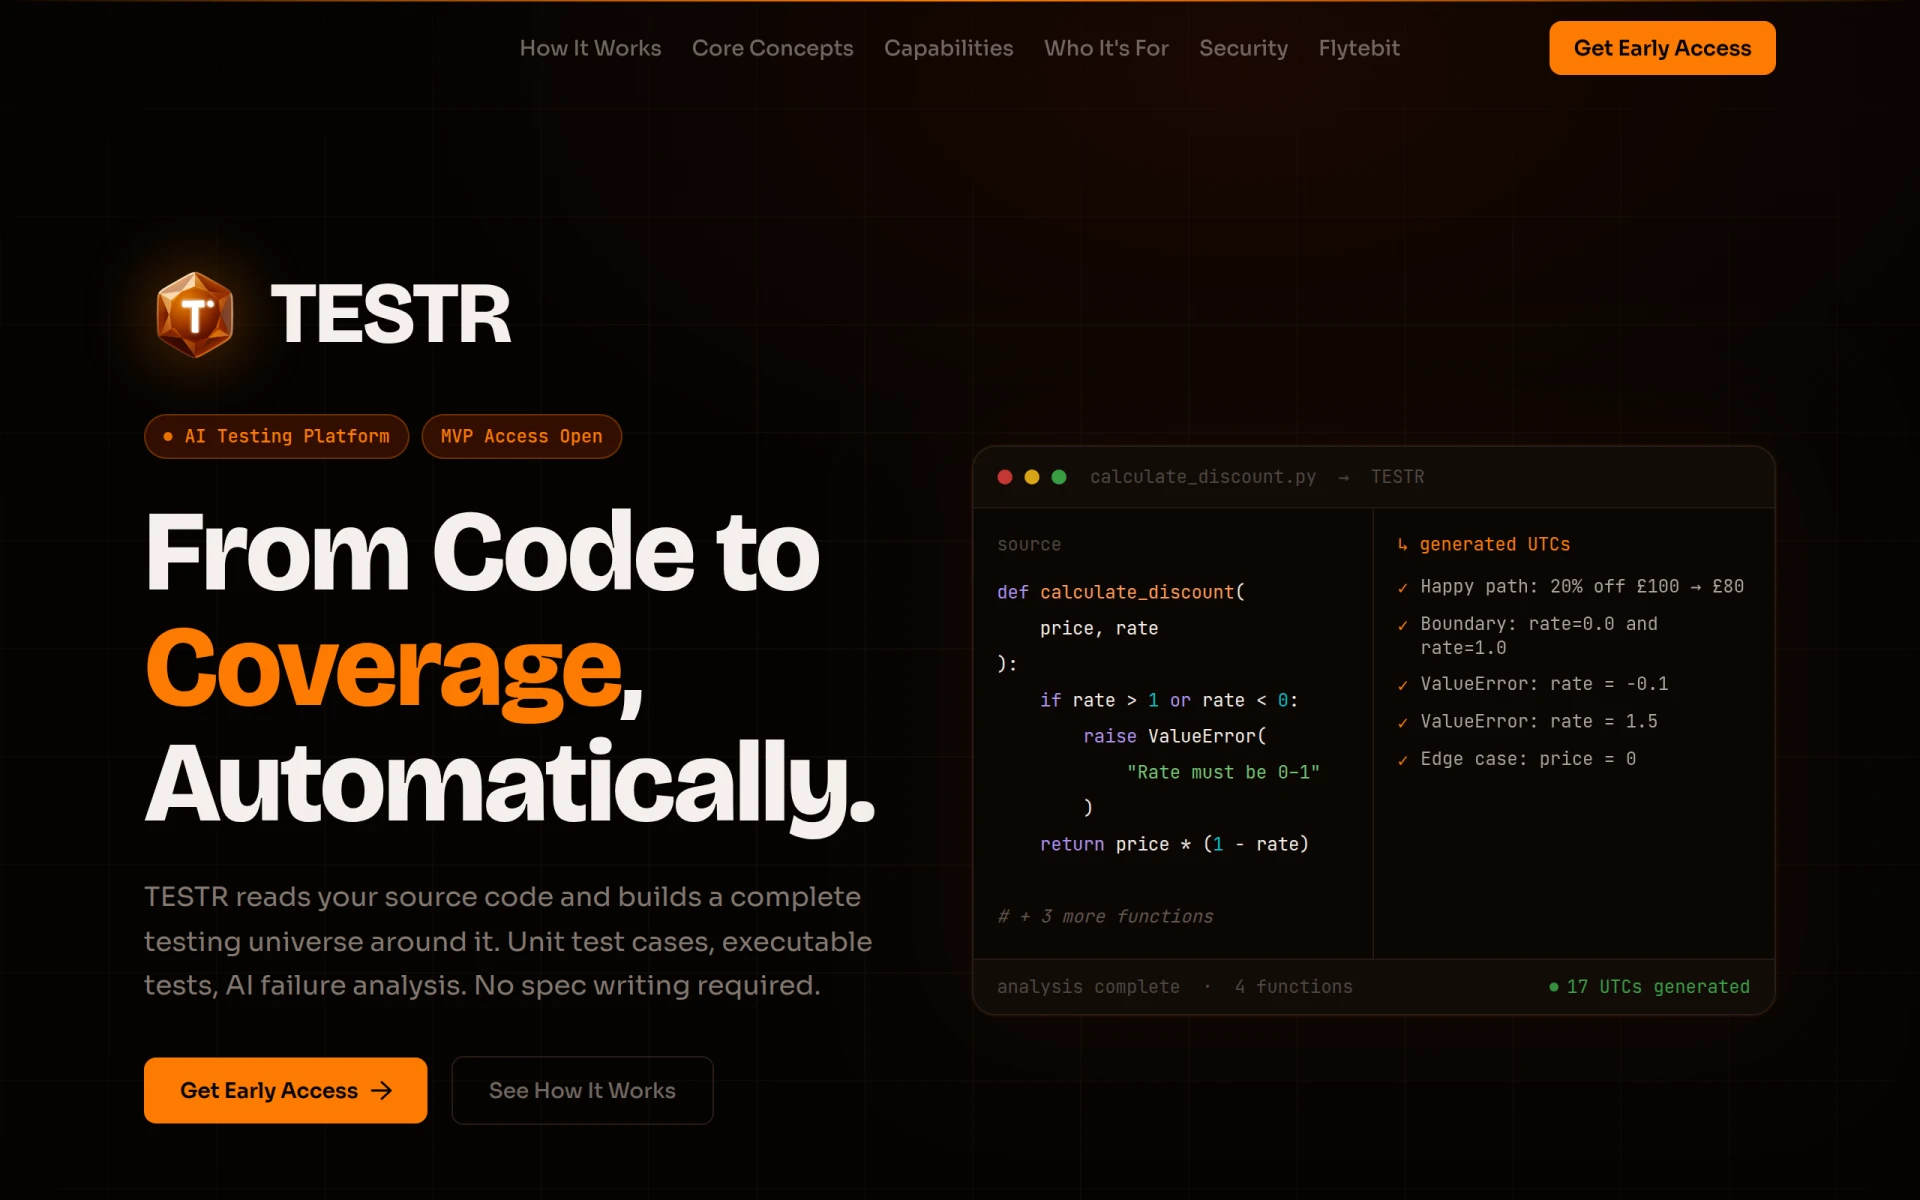Click # + 3 more functions comment
The height and width of the screenshot is (1200, 1920).
pyautogui.click(x=1105, y=916)
